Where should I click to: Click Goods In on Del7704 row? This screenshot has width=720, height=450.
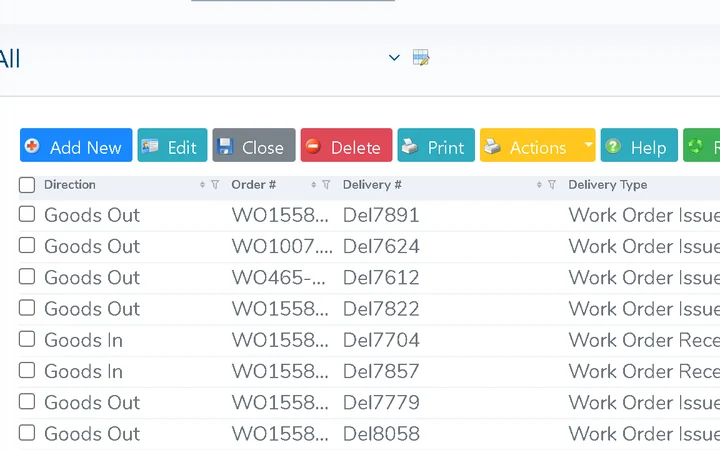(x=84, y=340)
